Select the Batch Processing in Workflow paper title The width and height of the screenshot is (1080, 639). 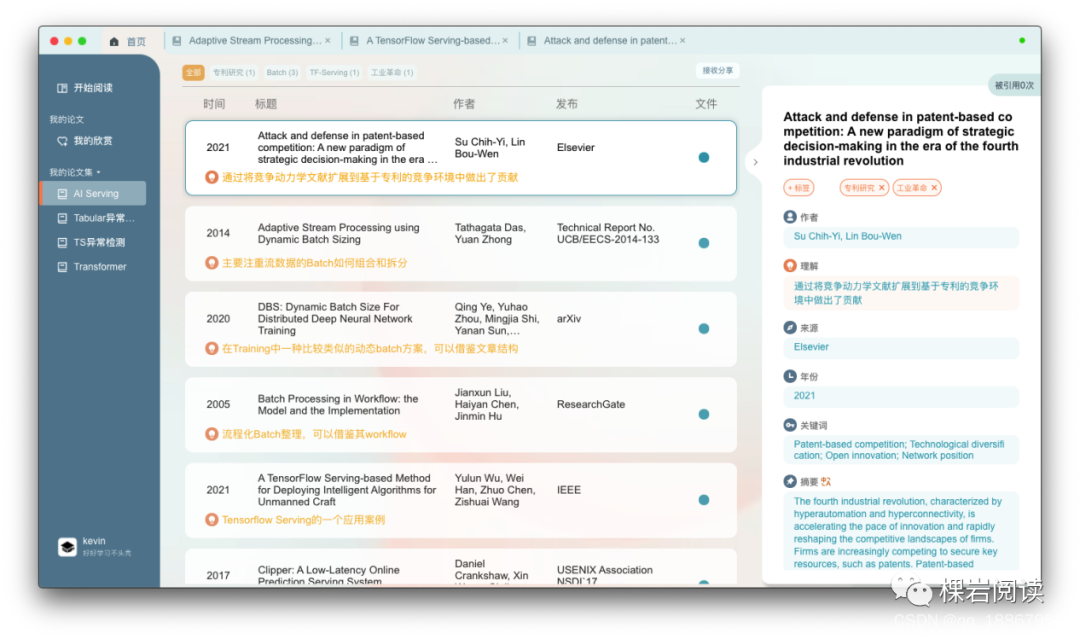click(x=338, y=405)
